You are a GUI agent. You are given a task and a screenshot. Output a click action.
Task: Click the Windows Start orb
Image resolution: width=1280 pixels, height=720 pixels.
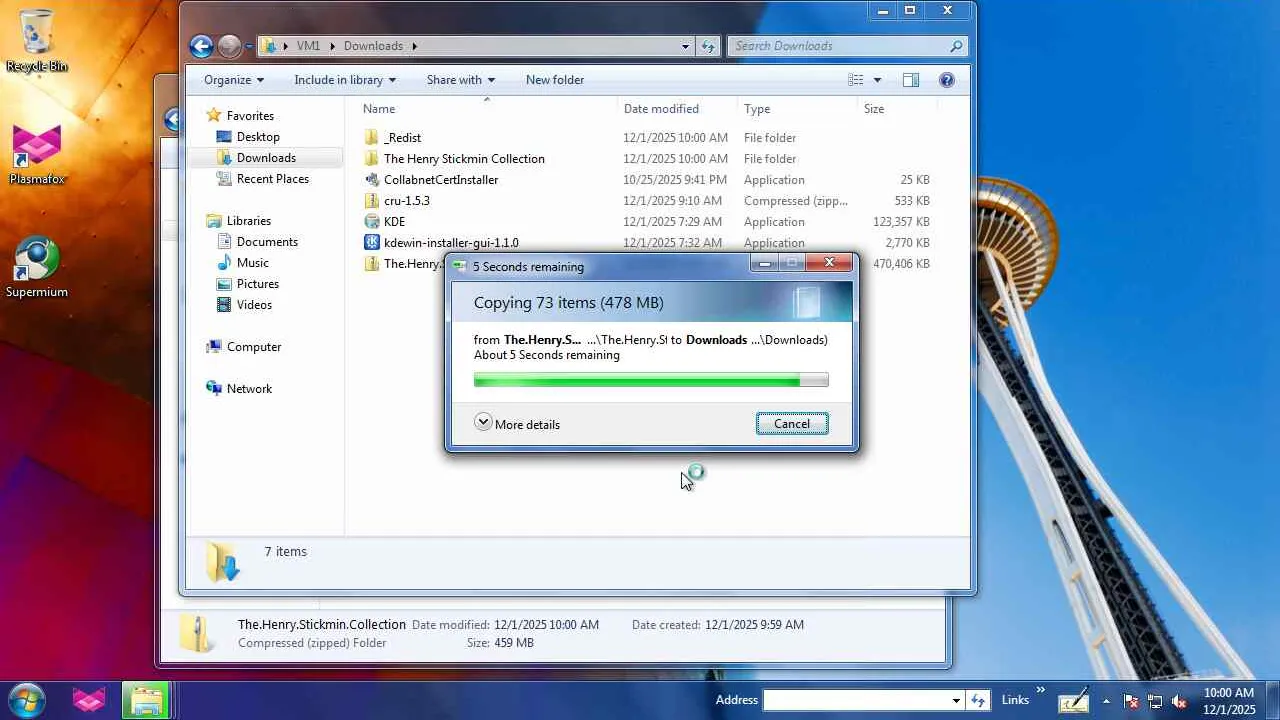point(26,700)
